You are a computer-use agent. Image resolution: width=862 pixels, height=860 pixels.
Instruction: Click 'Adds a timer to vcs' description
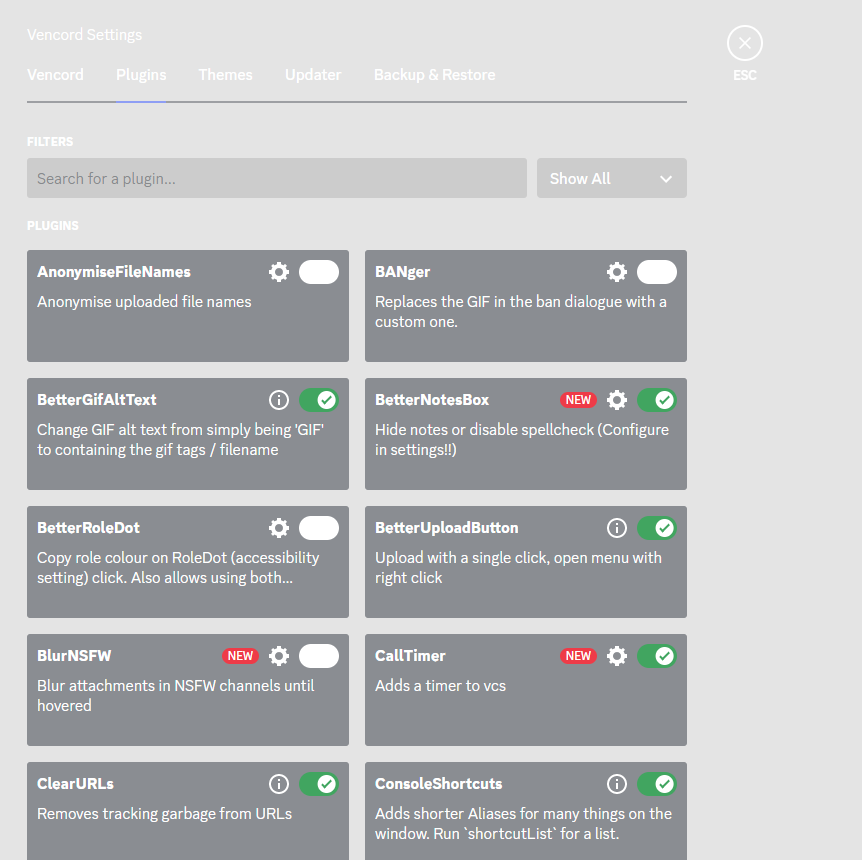pos(440,686)
